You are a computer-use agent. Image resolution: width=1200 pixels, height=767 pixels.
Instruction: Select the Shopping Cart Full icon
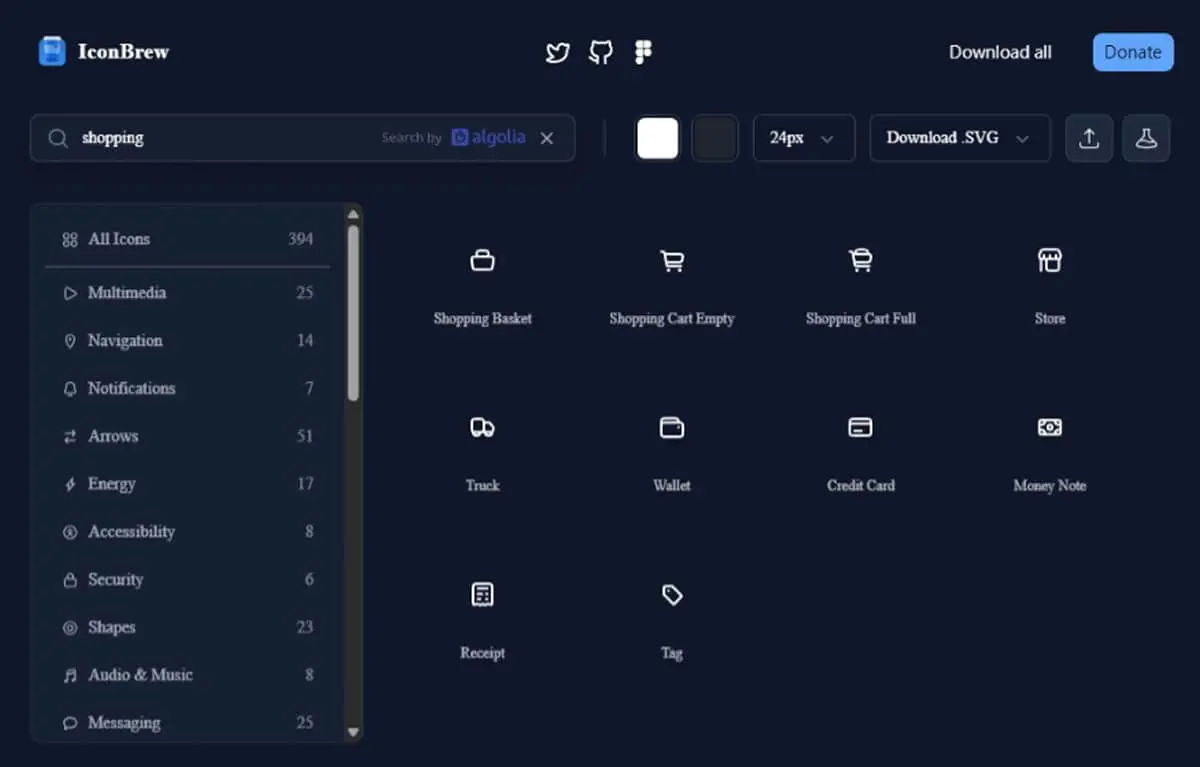pos(860,261)
